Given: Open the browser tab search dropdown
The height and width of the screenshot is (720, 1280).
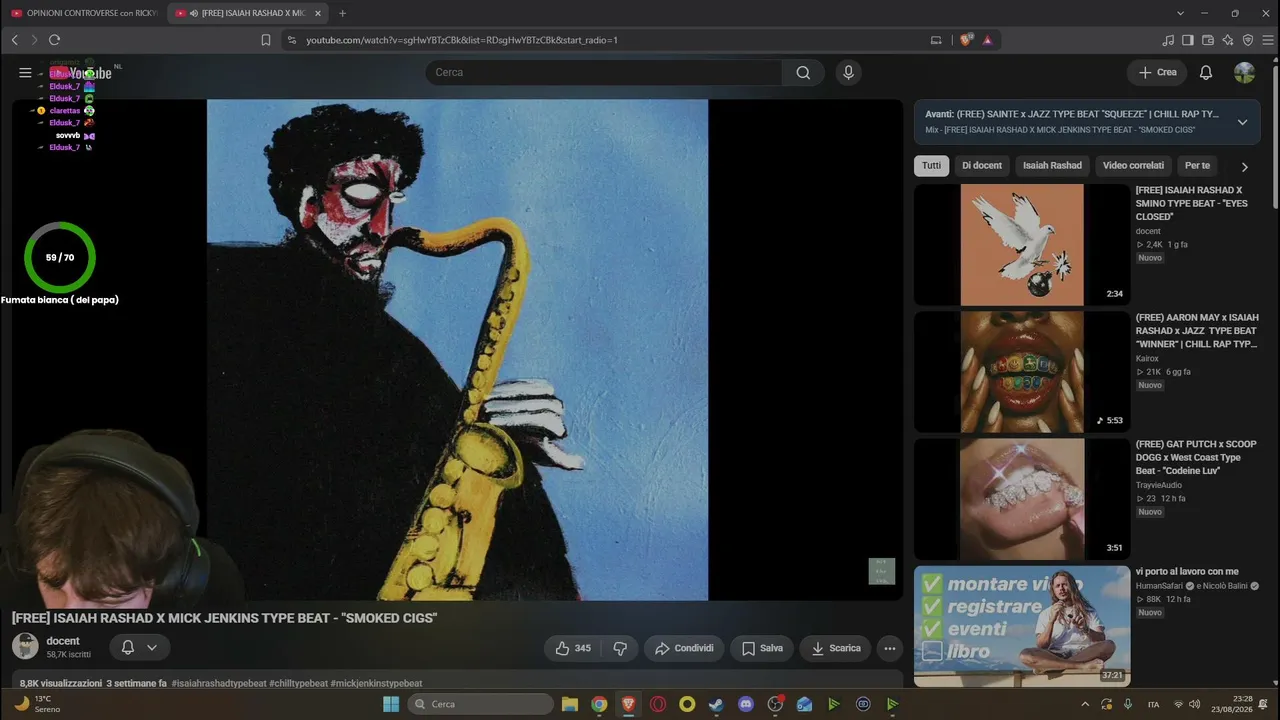Looking at the screenshot, I should pyautogui.click(x=1180, y=13).
